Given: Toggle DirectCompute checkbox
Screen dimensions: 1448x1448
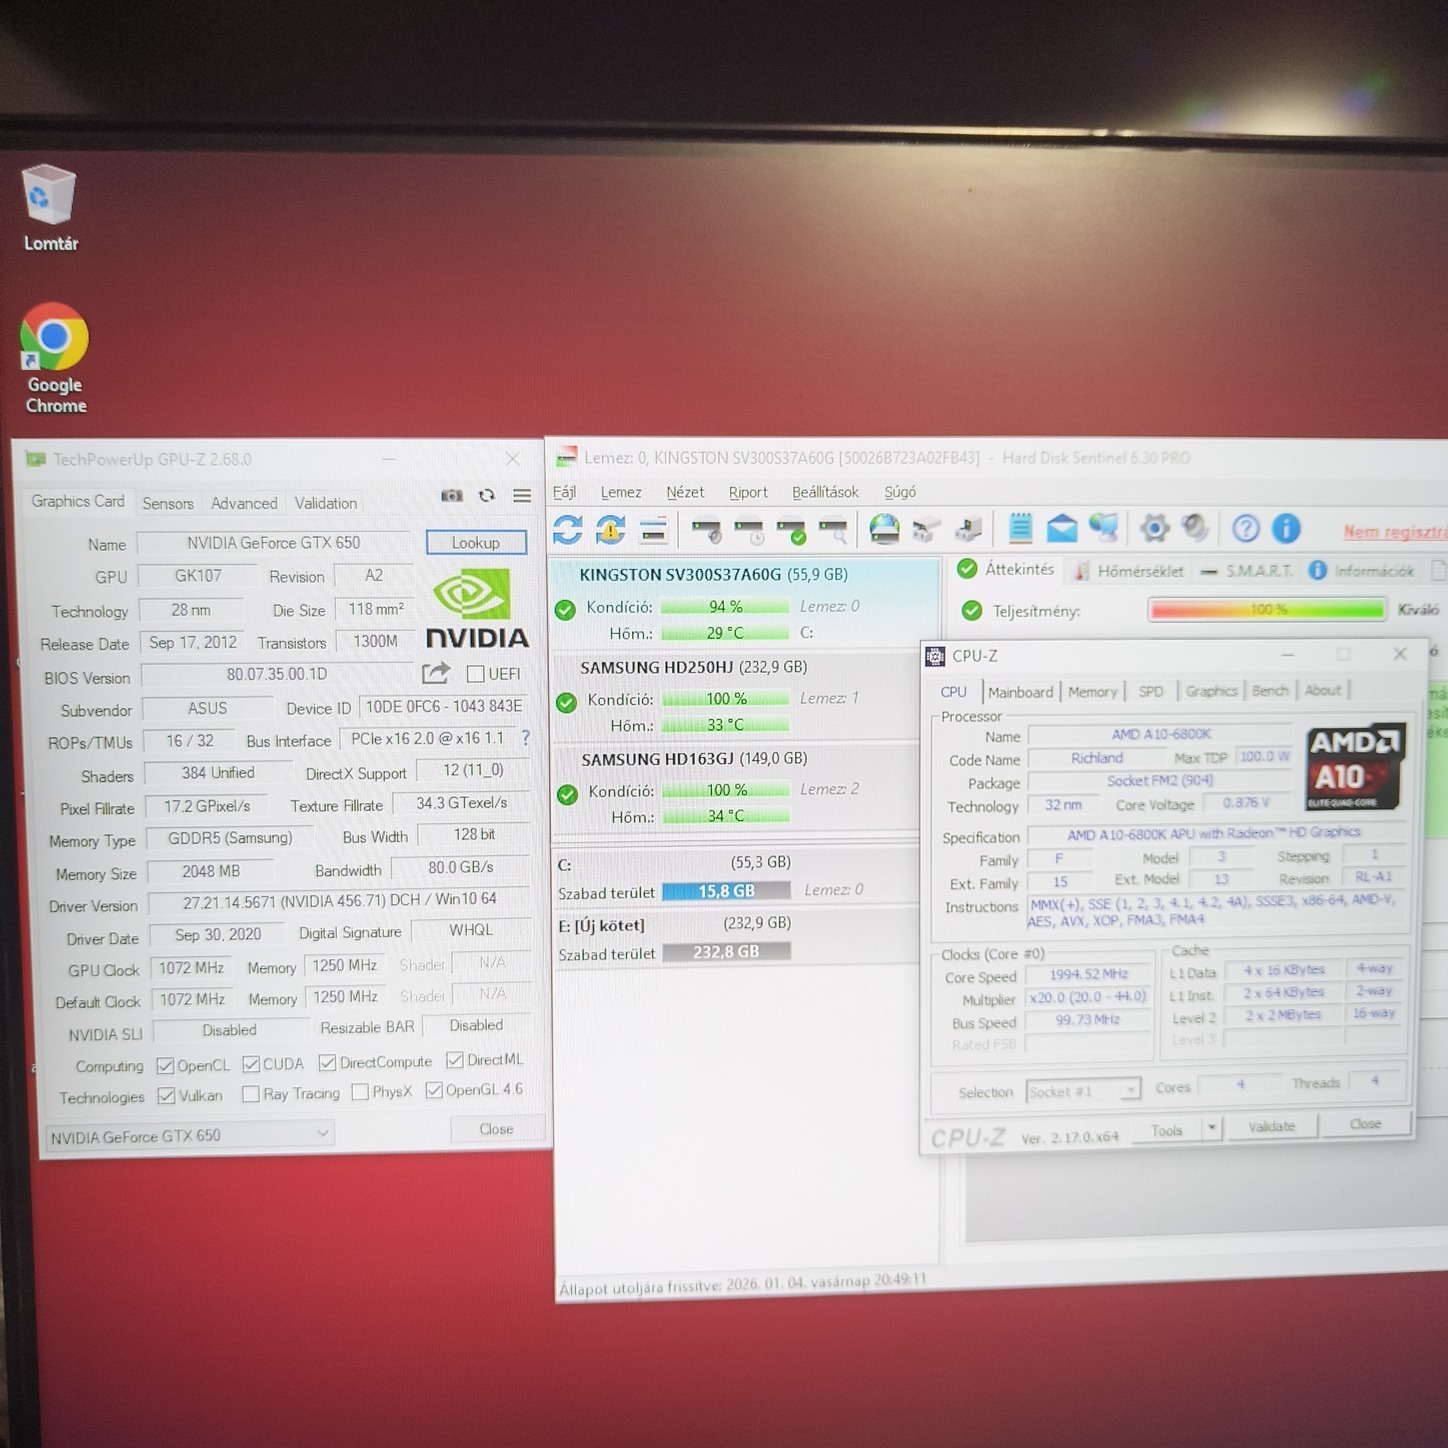Looking at the screenshot, I should point(327,1062).
